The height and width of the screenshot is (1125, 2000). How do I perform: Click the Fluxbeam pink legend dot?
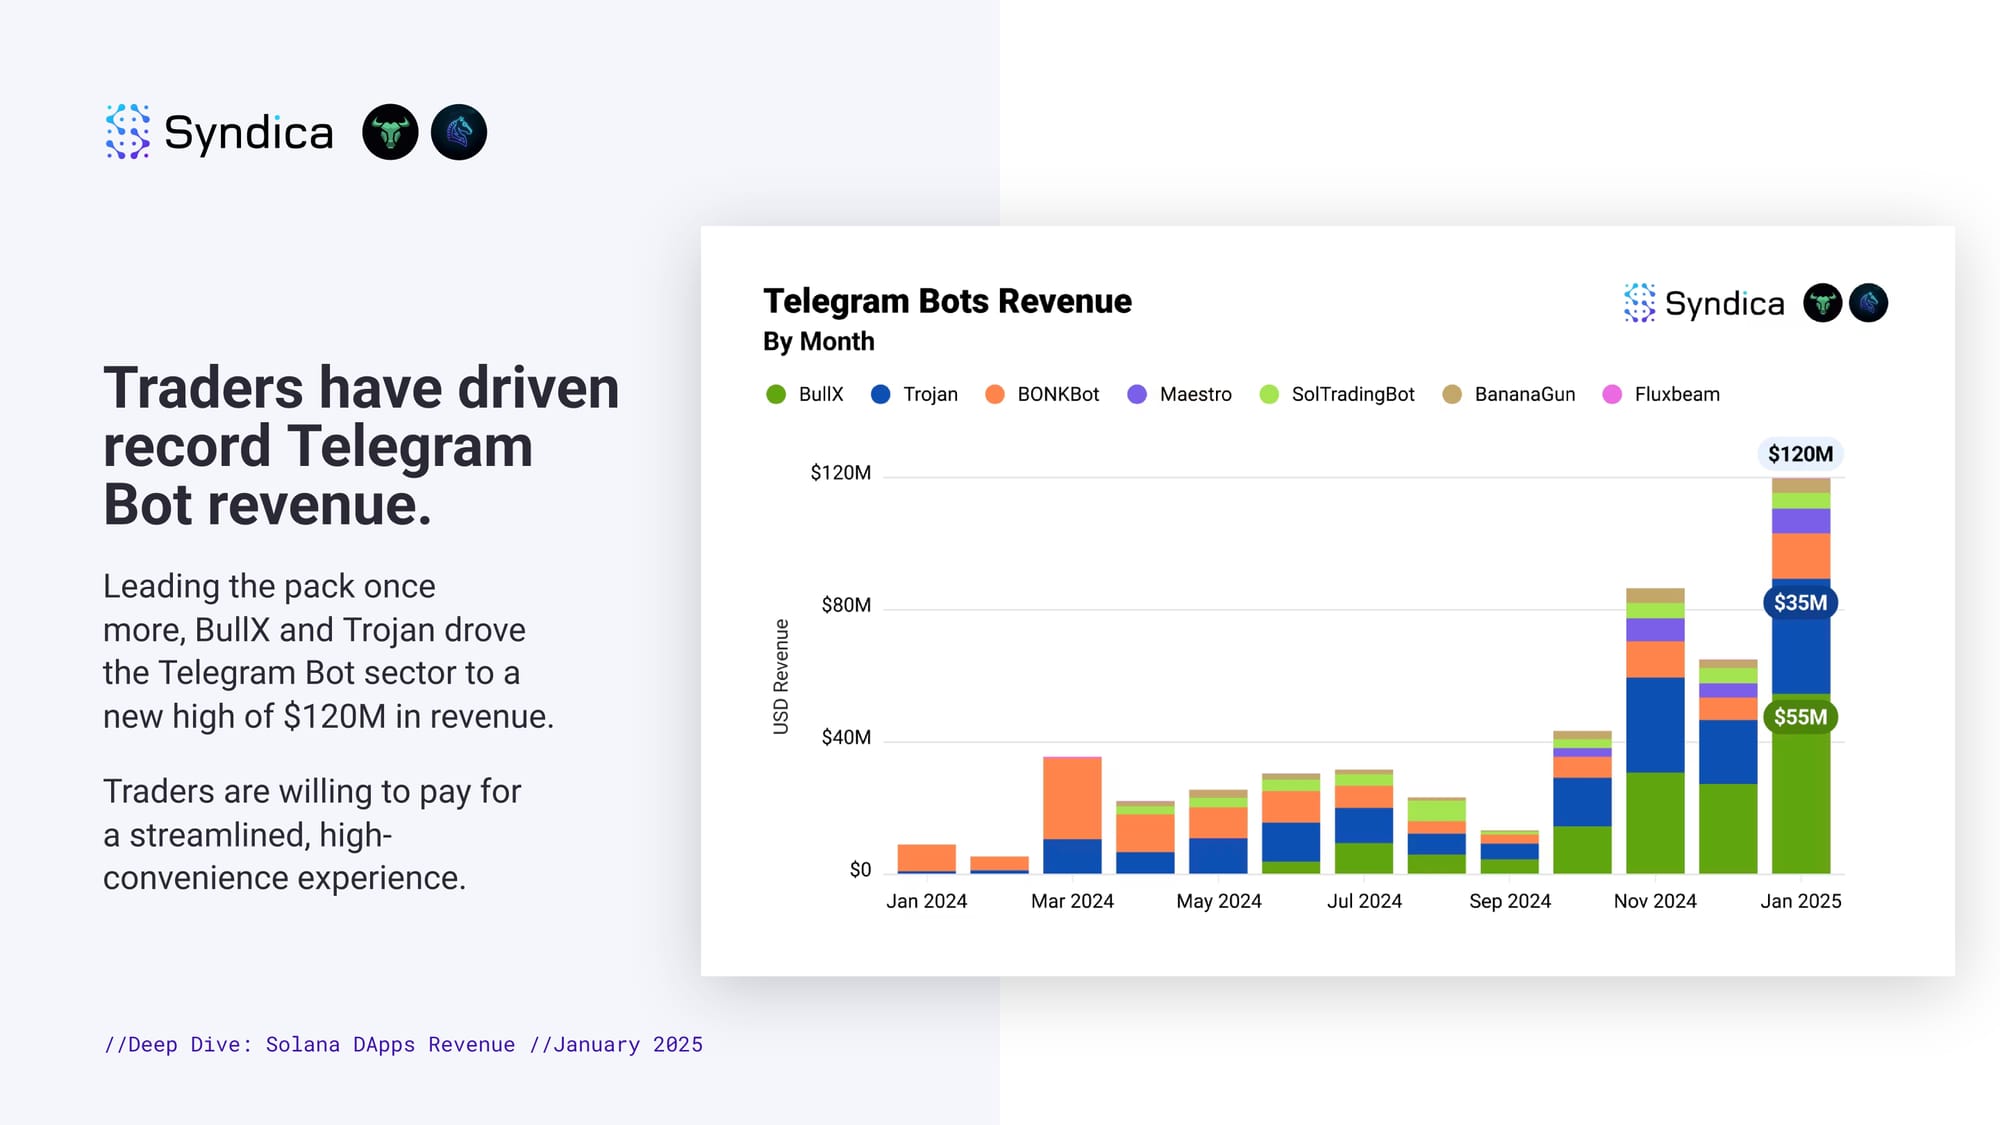pyautogui.click(x=1612, y=394)
